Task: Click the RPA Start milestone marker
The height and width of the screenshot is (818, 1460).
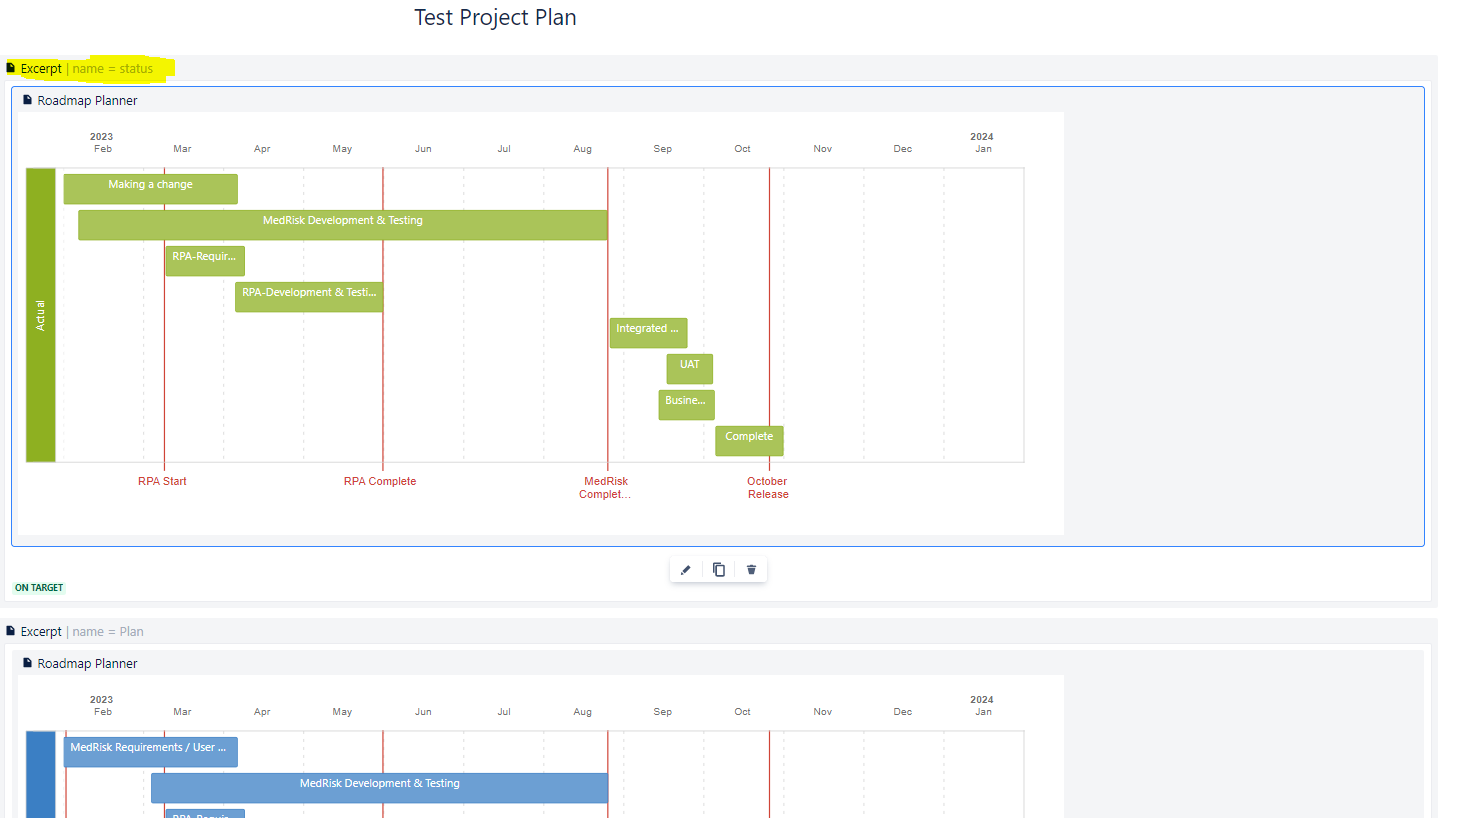Action: pyautogui.click(x=162, y=481)
